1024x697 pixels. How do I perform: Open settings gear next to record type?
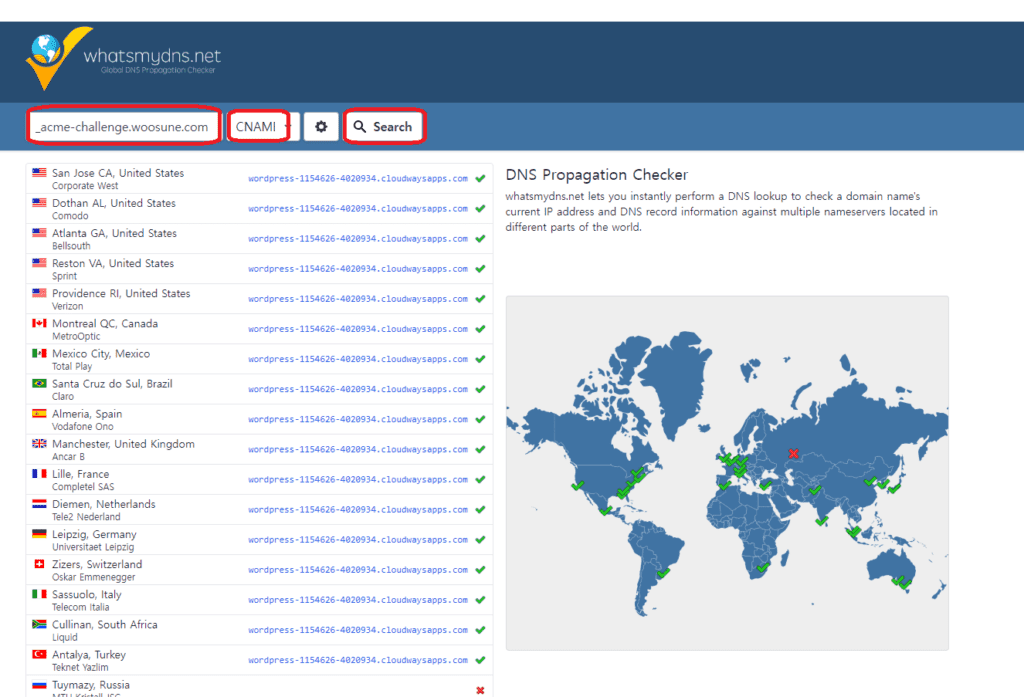point(321,127)
